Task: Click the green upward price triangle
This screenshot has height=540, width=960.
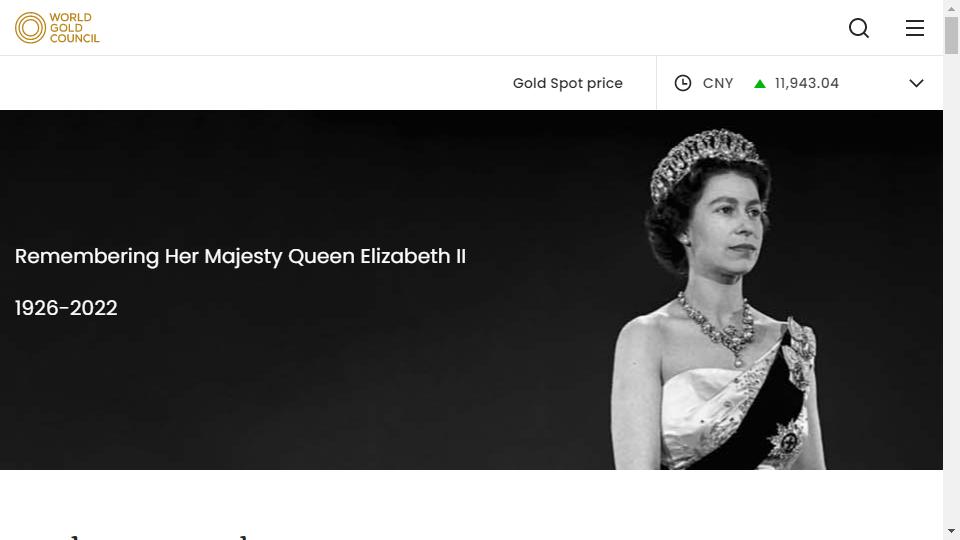Action: pos(760,84)
